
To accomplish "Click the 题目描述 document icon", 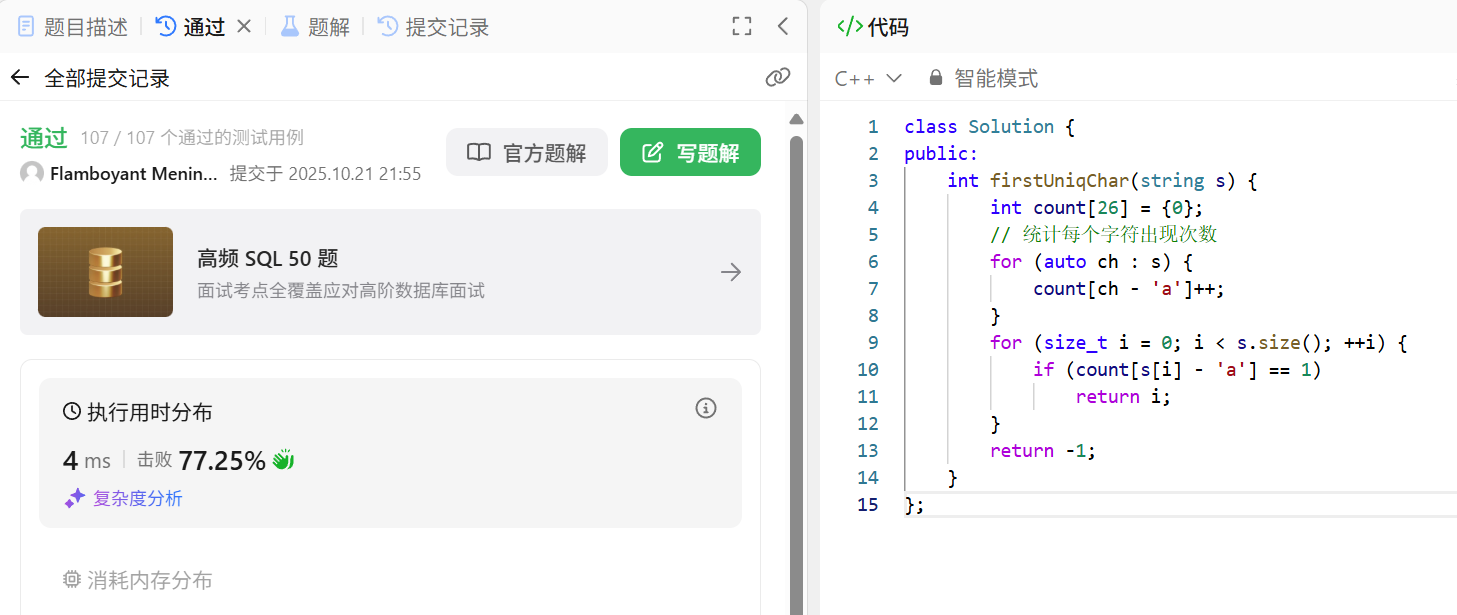I will pos(25,27).
